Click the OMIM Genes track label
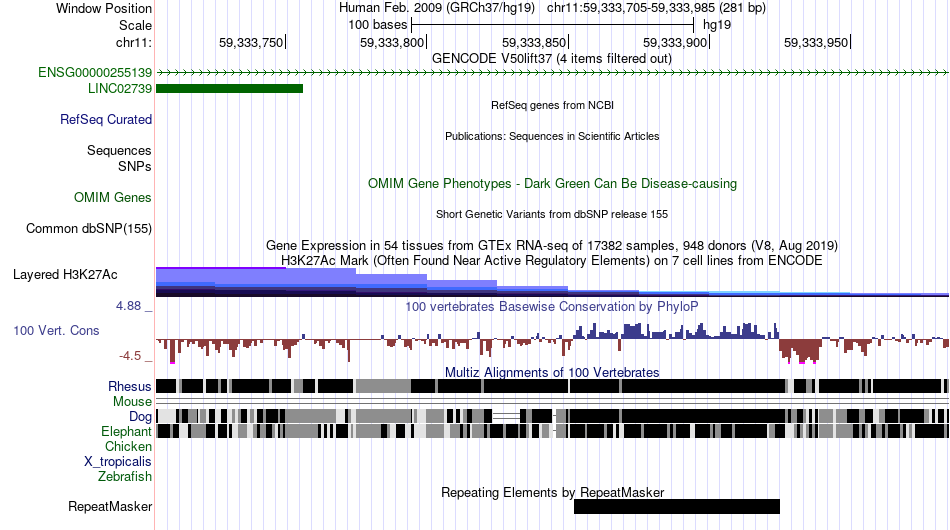 (x=113, y=197)
